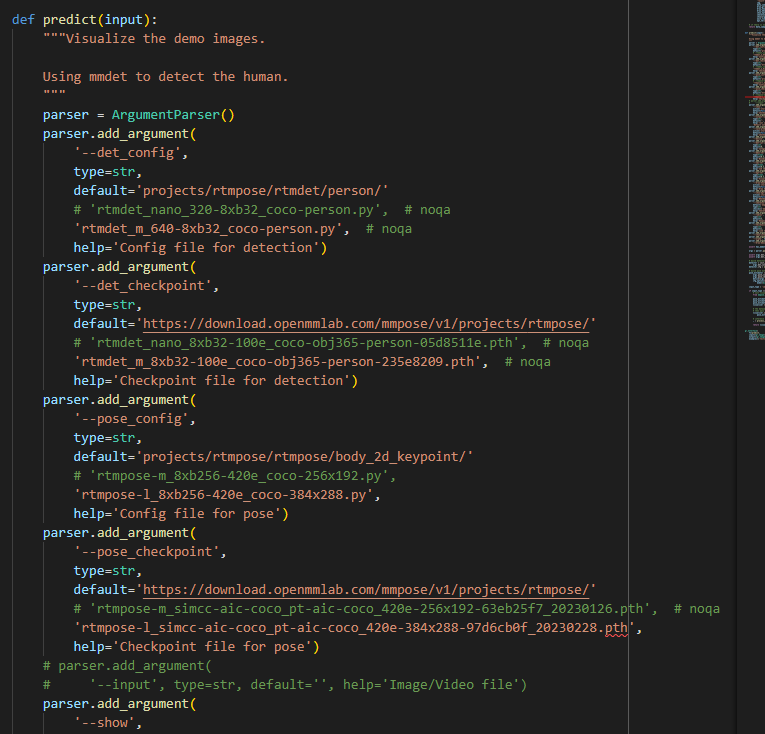Click the '--pose_config' argument string
Screen dimensions: 765x734
coord(134,419)
